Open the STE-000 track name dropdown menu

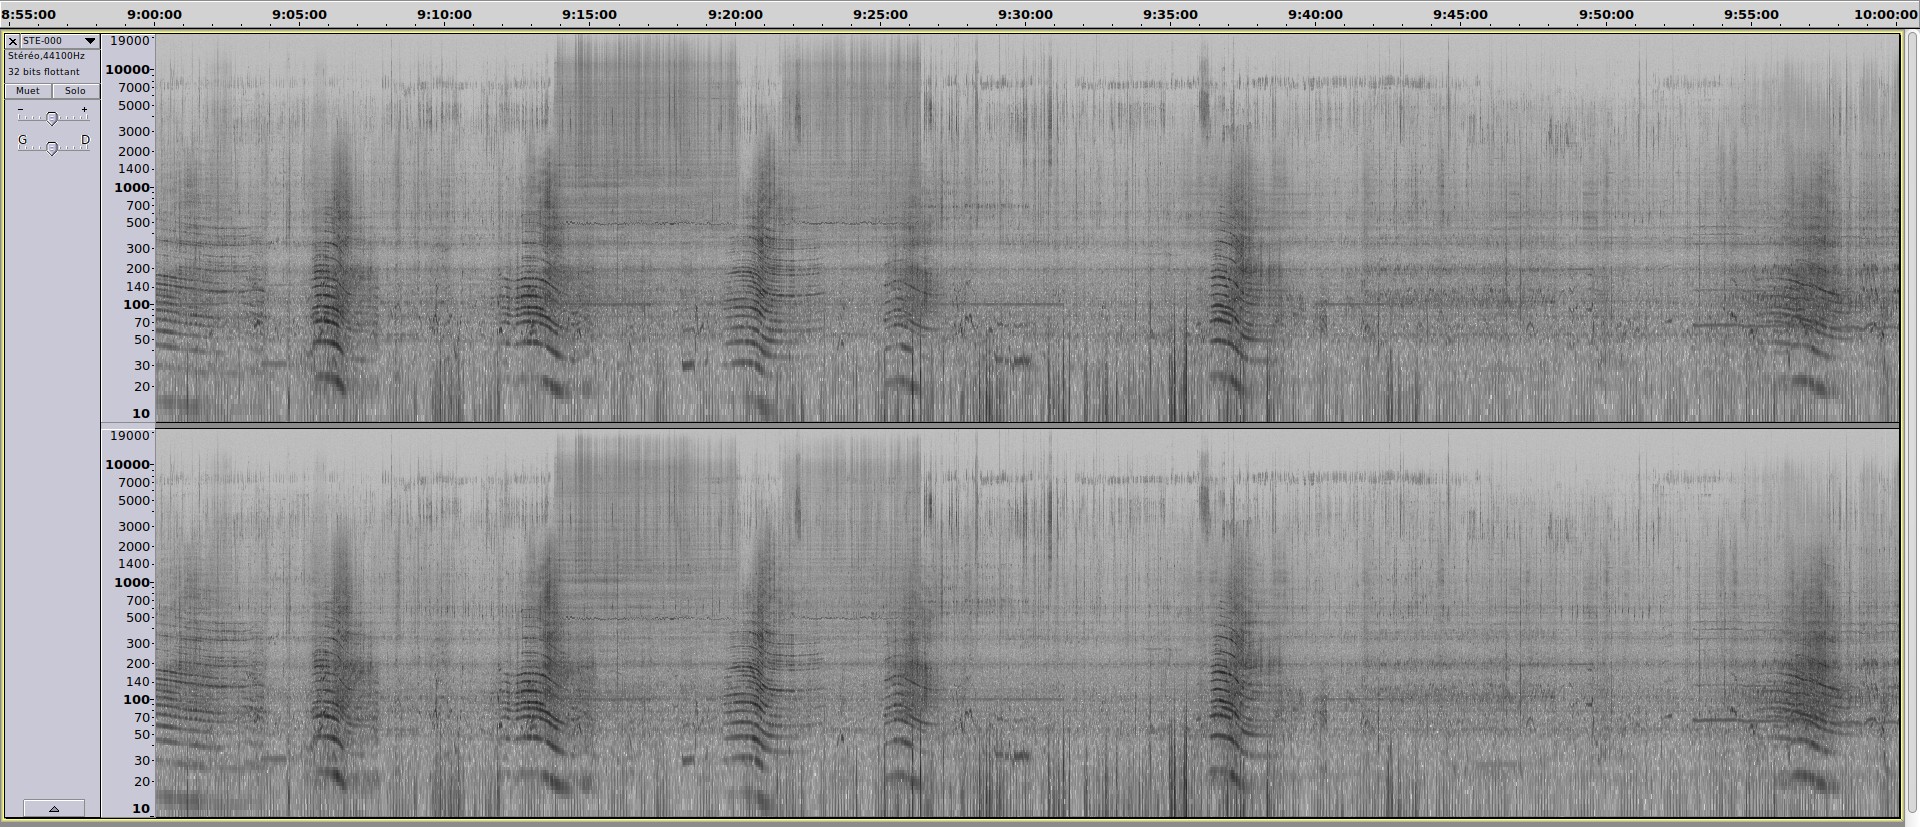point(90,41)
